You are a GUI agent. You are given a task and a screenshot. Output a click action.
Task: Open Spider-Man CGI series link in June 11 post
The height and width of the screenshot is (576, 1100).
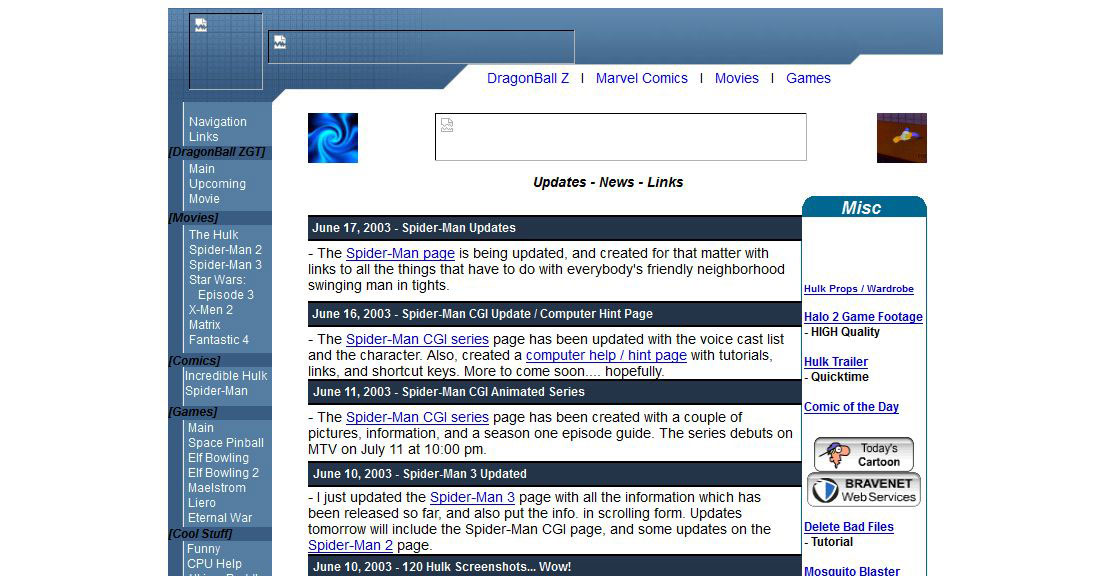417,417
